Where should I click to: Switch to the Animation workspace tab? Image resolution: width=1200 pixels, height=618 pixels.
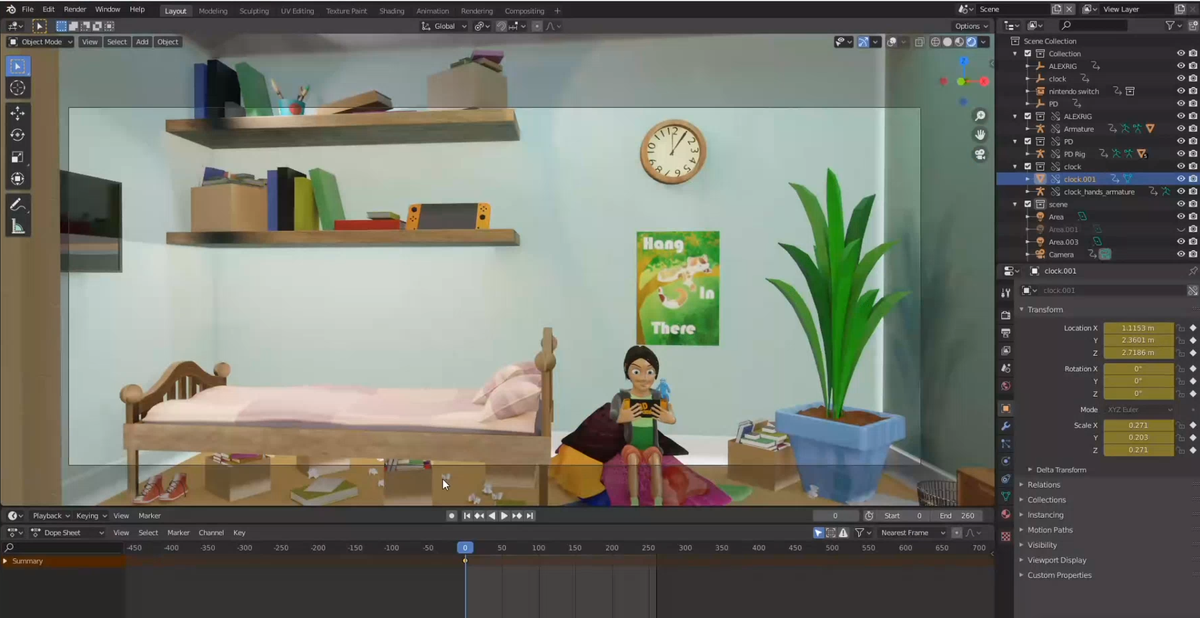pos(432,11)
